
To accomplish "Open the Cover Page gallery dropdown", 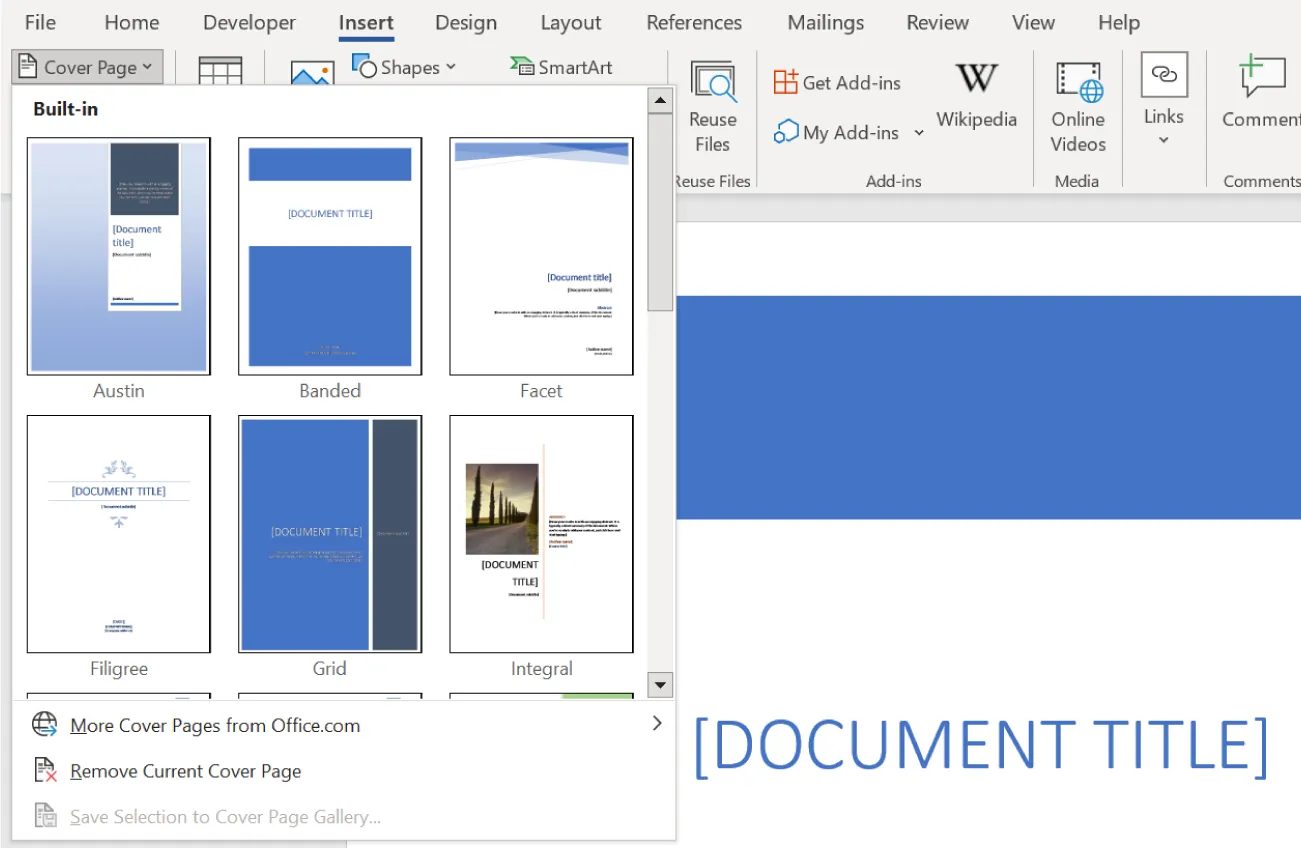I will point(87,66).
